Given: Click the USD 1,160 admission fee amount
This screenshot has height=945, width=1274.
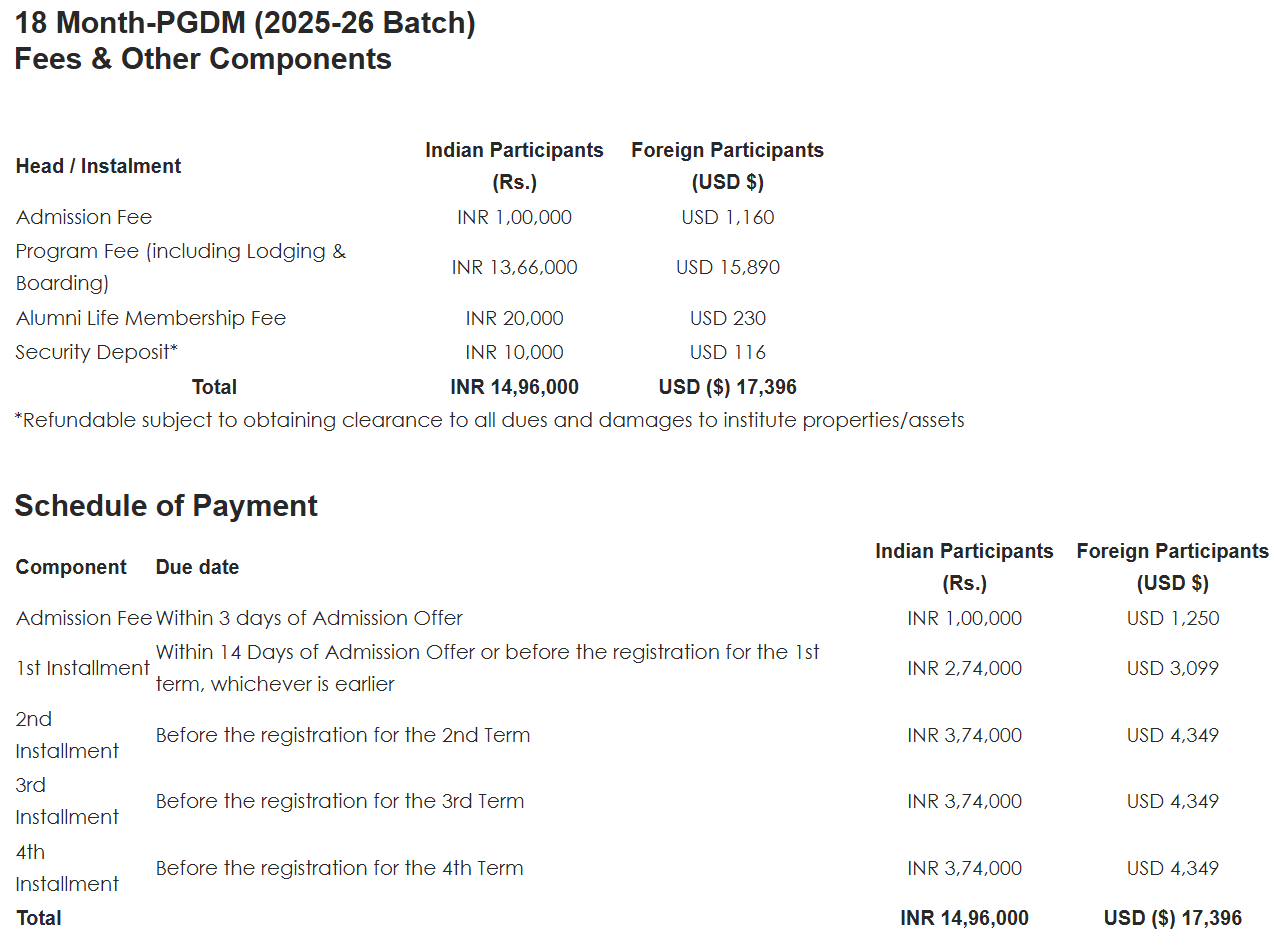Looking at the screenshot, I should tap(727, 217).
